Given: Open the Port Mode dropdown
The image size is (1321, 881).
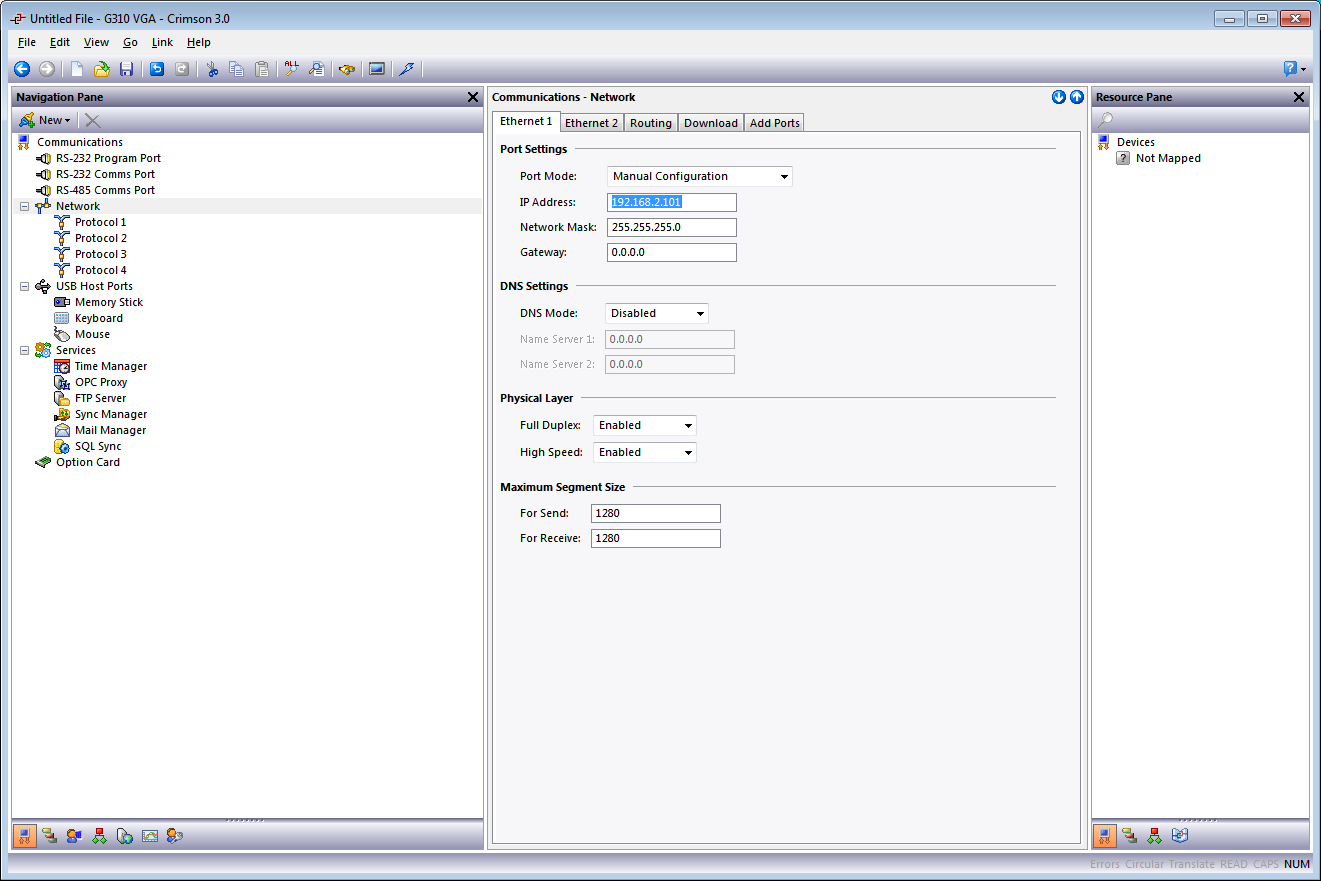Looking at the screenshot, I should (x=700, y=176).
